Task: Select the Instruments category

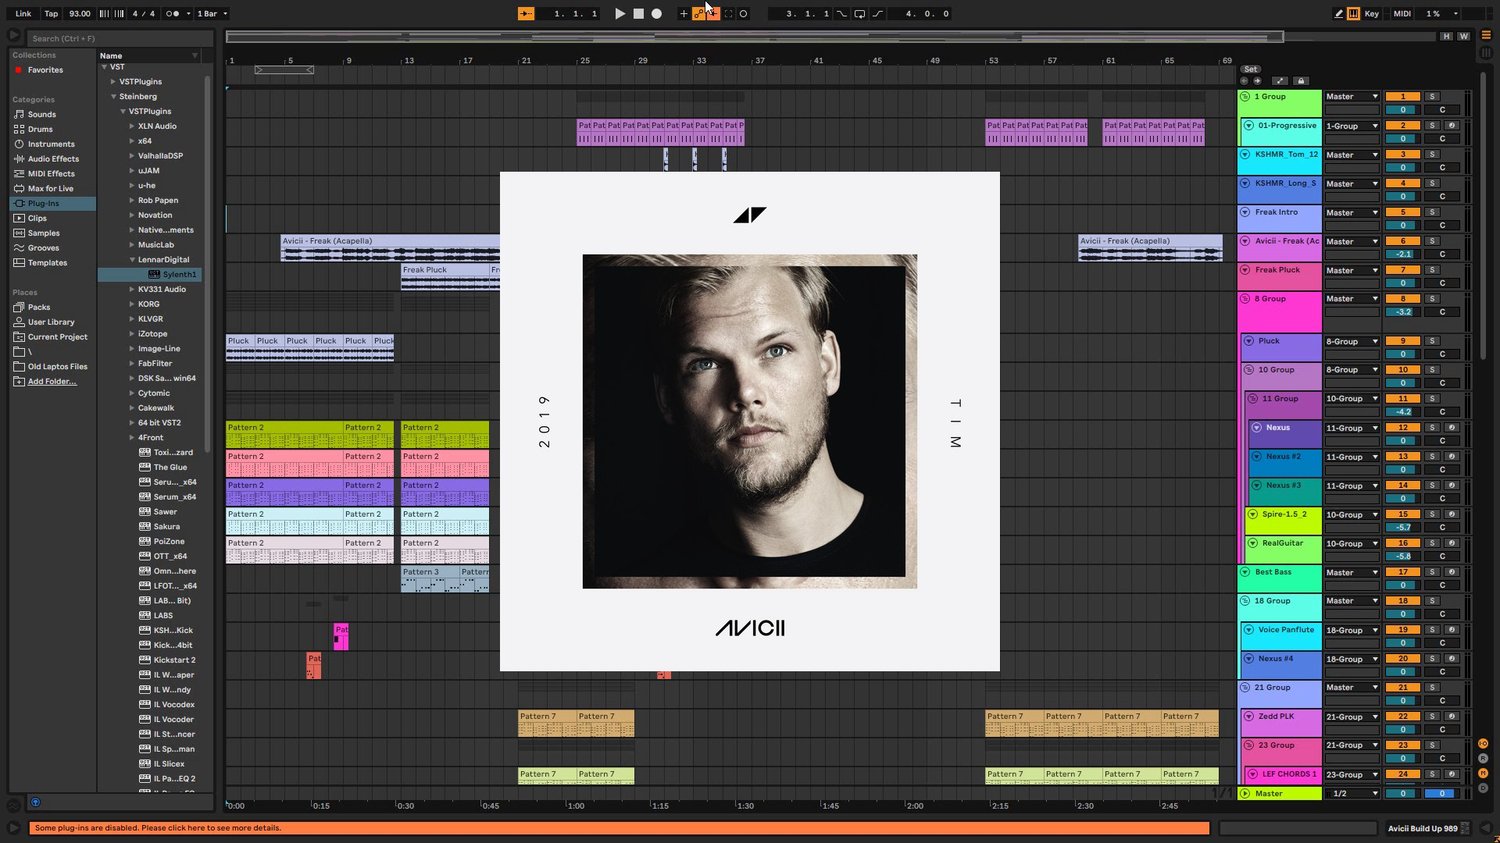Action: coord(51,144)
